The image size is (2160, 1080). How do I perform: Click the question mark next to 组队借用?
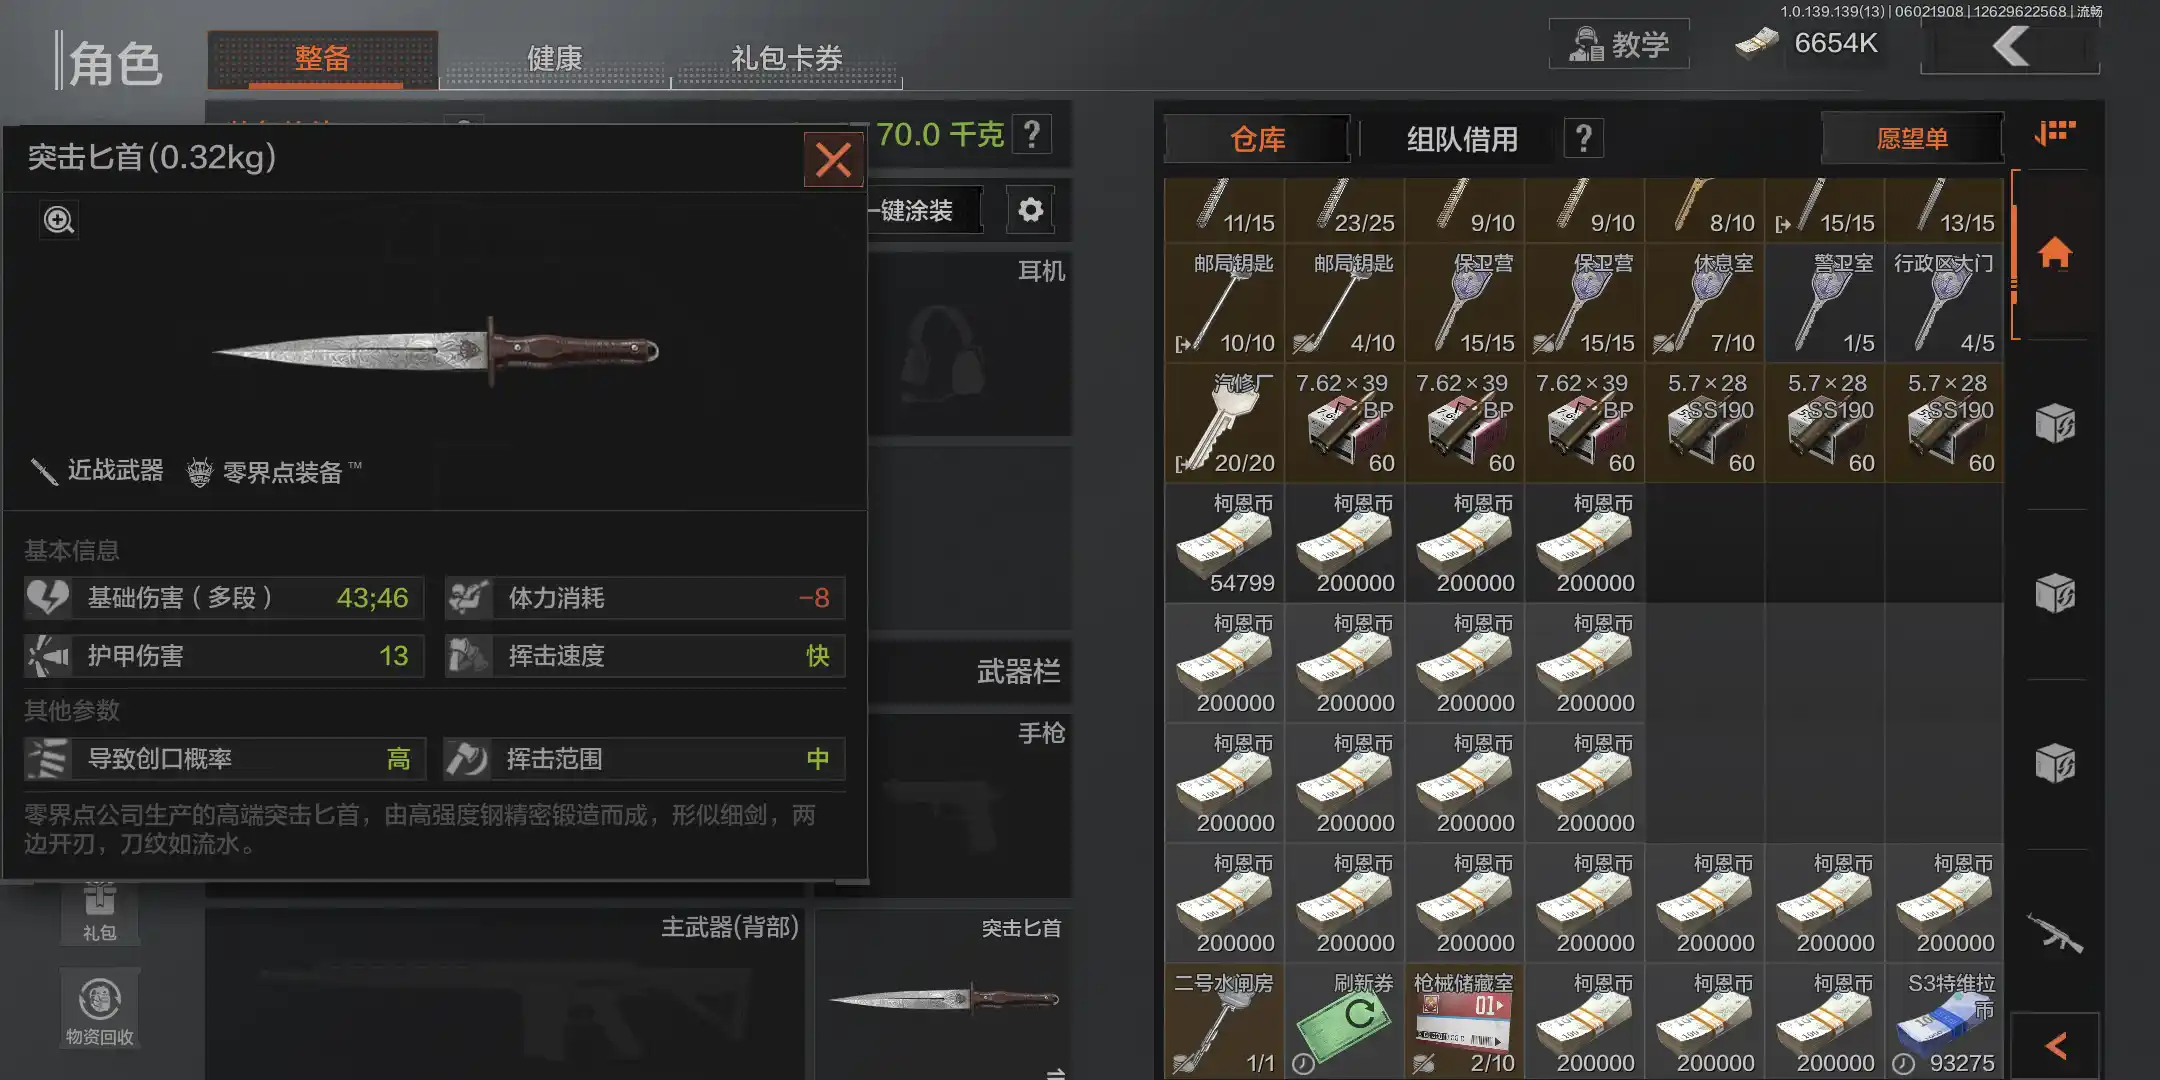tap(1583, 138)
